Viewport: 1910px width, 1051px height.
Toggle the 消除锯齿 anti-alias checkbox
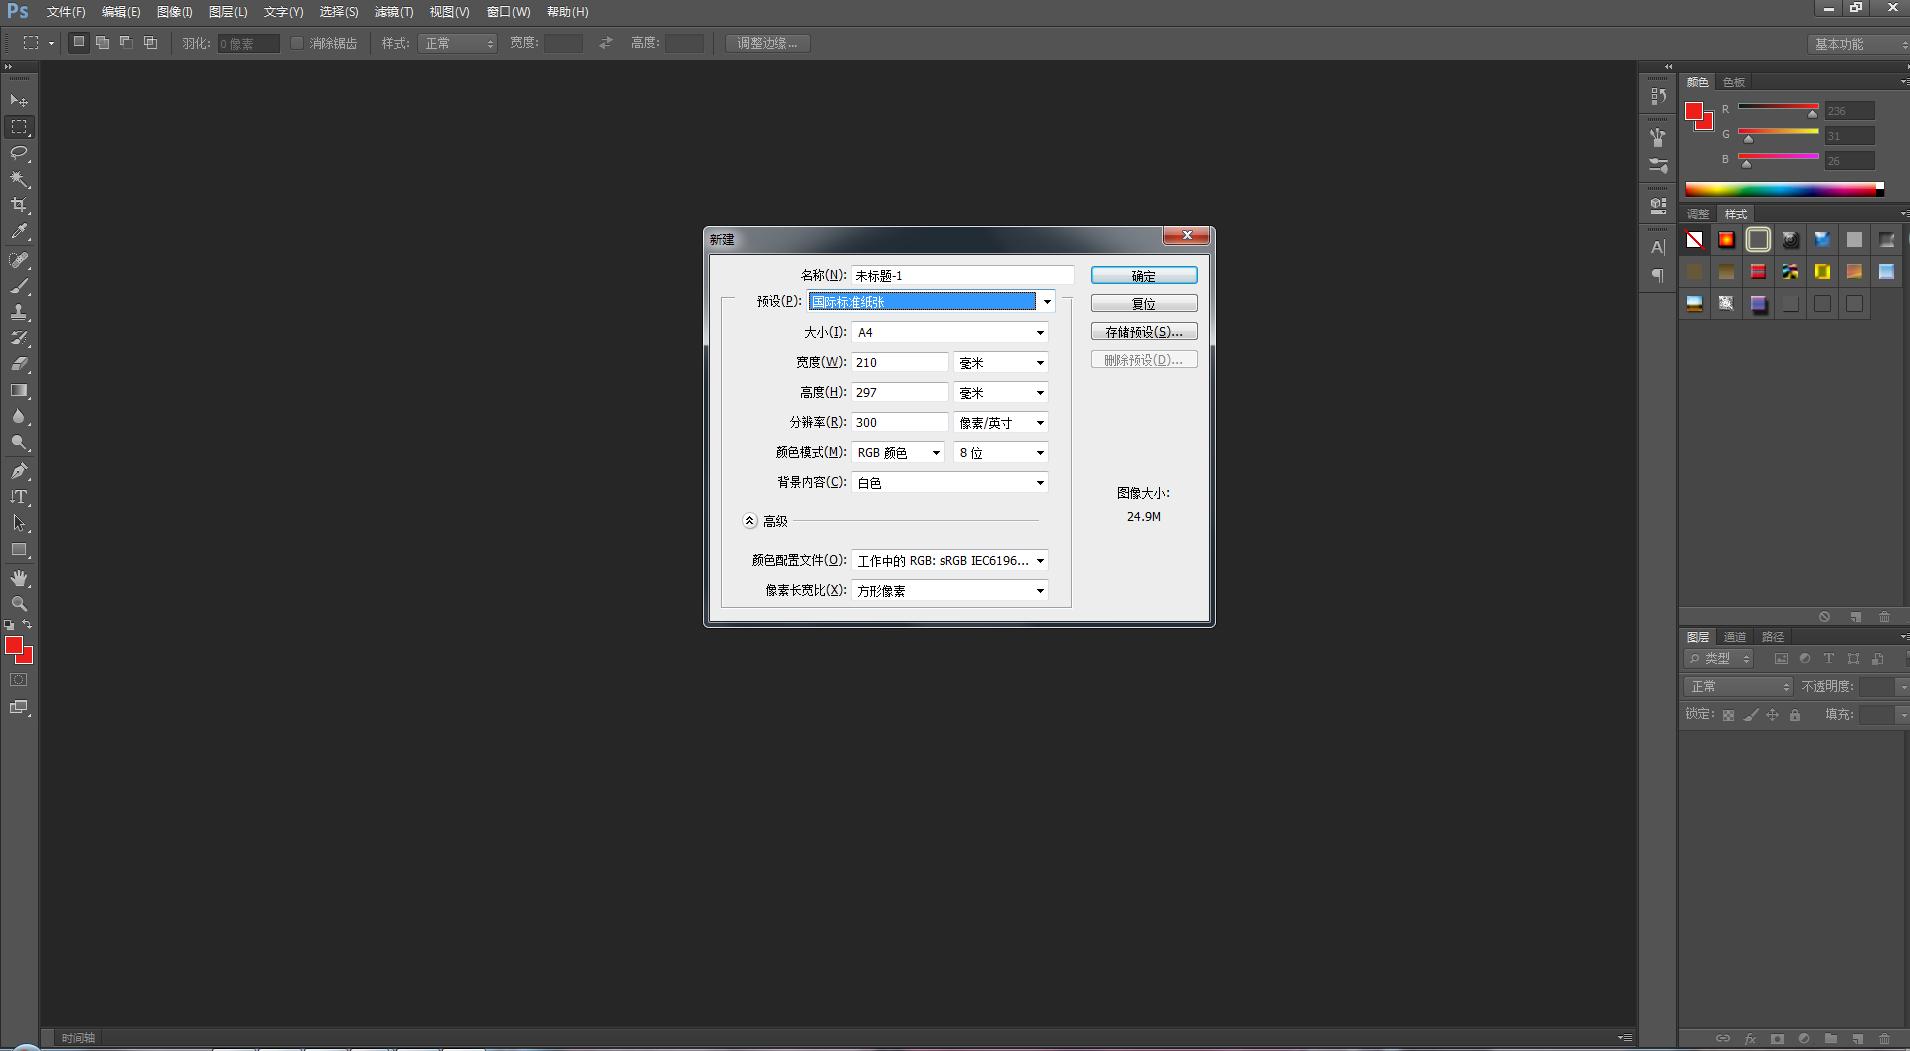pyautogui.click(x=297, y=43)
